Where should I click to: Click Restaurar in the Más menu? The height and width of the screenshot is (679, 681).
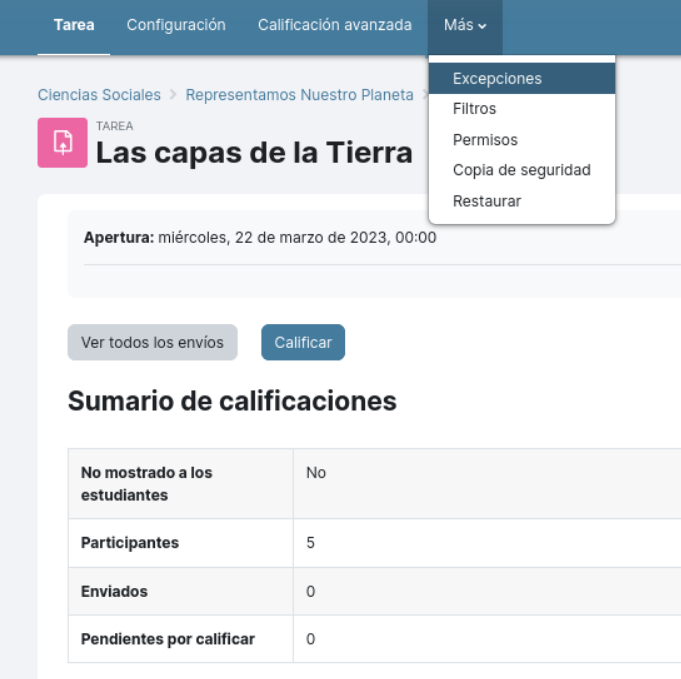(522, 201)
